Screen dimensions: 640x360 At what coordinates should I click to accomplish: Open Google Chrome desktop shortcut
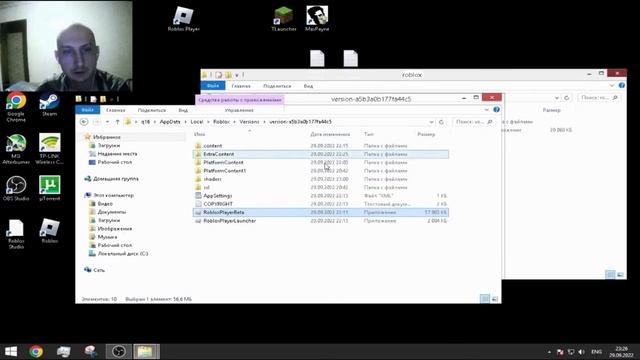click(x=16, y=107)
